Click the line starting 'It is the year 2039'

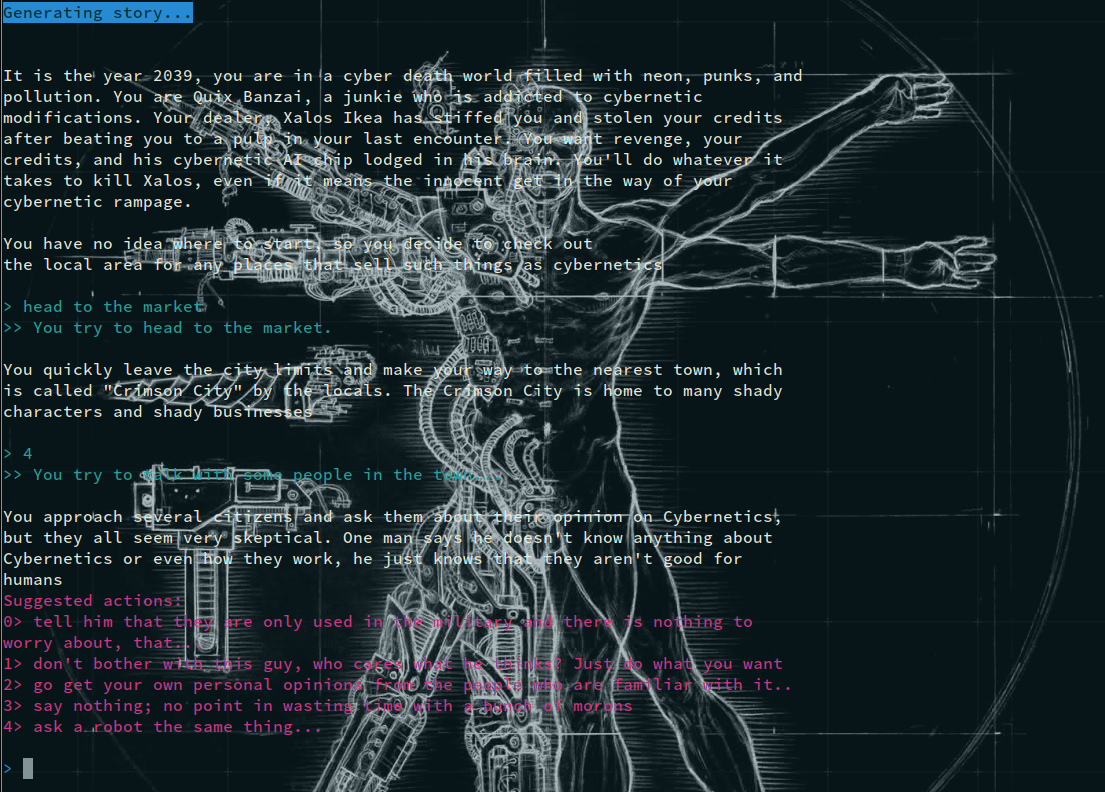pos(402,76)
